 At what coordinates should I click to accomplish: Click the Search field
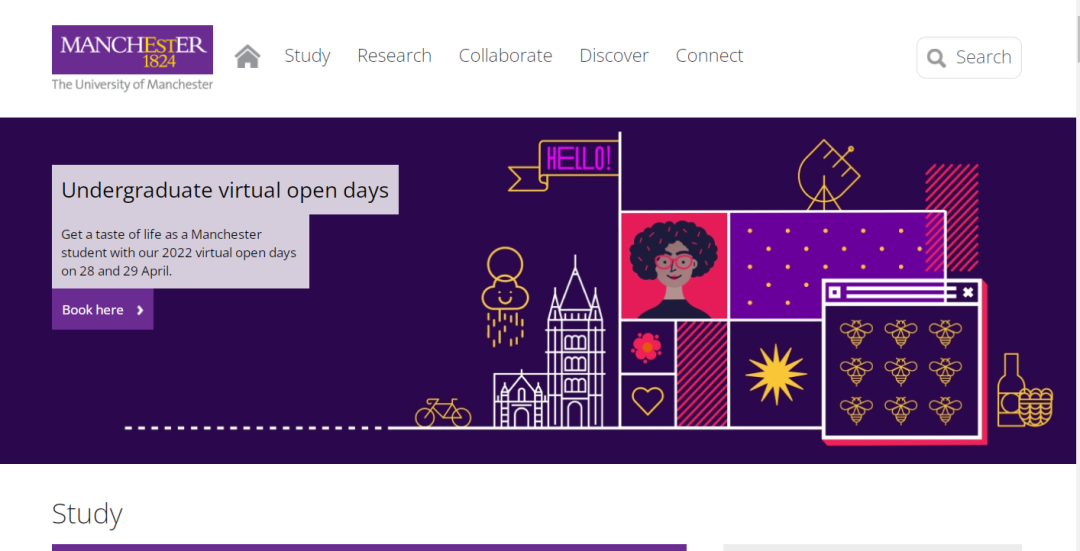968,58
